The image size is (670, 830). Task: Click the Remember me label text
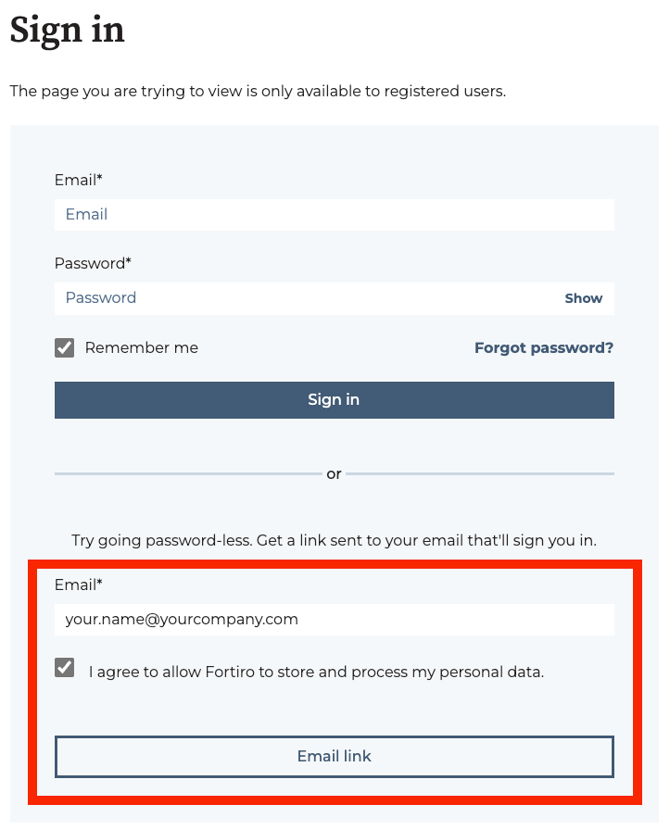[x=141, y=348]
